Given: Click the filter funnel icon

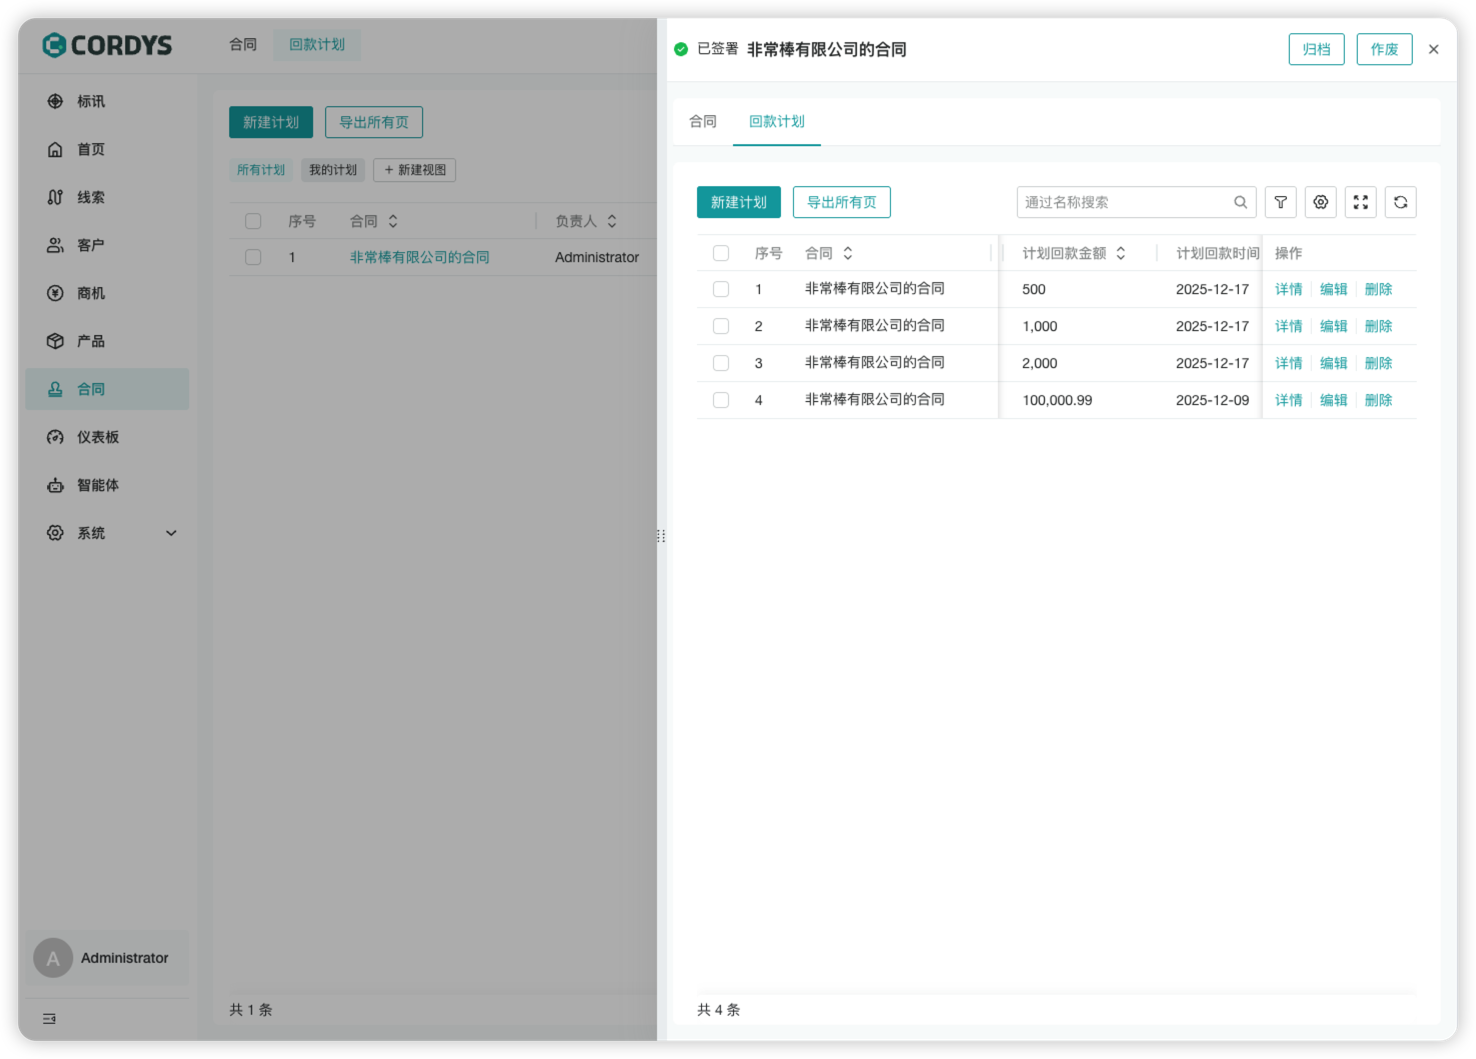Looking at the screenshot, I should coord(1280,202).
